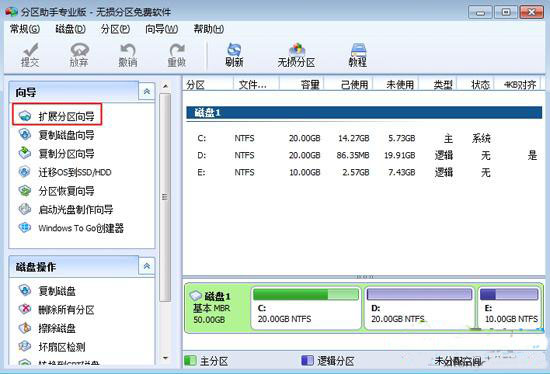The image size is (550, 374).
Task: Click the 撤销 (Undo) toolbar icon
Action: pyautogui.click(x=128, y=55)
